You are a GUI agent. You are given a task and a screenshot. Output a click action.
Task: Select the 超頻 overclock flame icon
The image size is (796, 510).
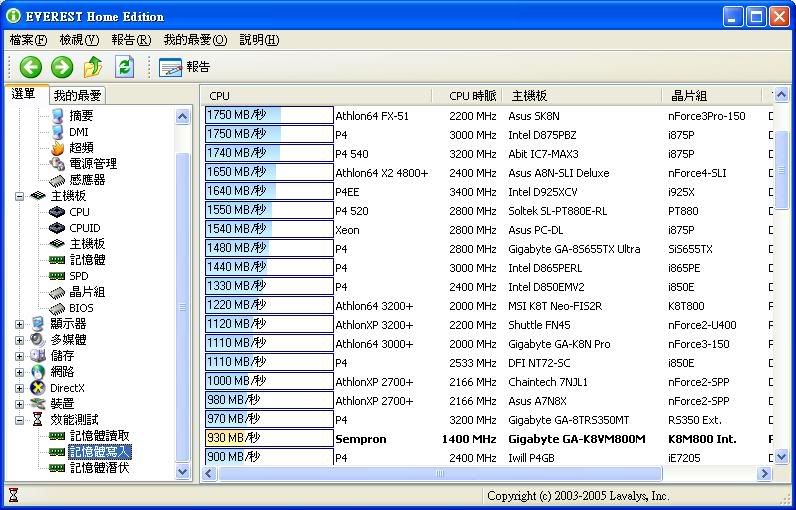pos(58,148)
